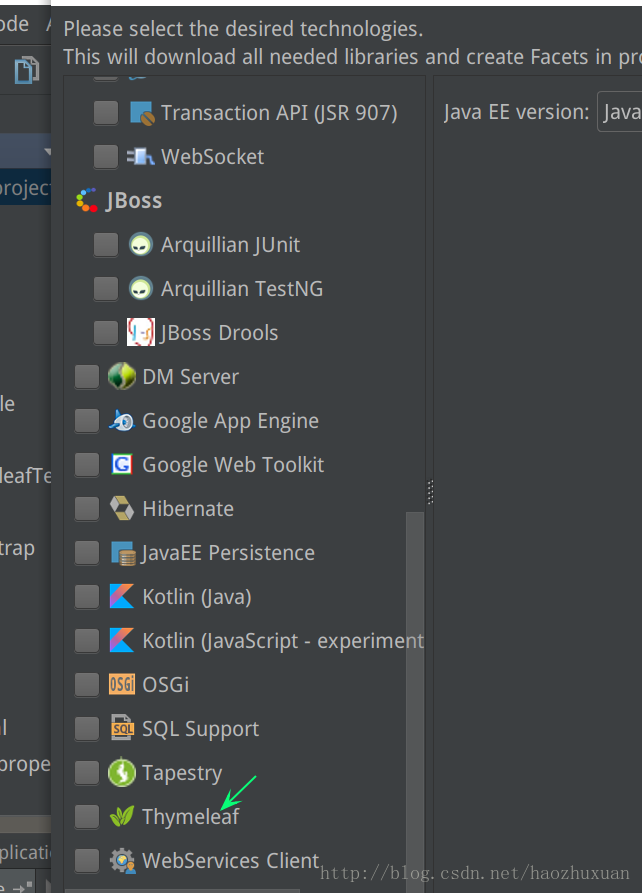The height and width of the screenshot is (893, 642).
Task: Tick the JBoss Drools checkbox
Action: click(x=106, y=333)
